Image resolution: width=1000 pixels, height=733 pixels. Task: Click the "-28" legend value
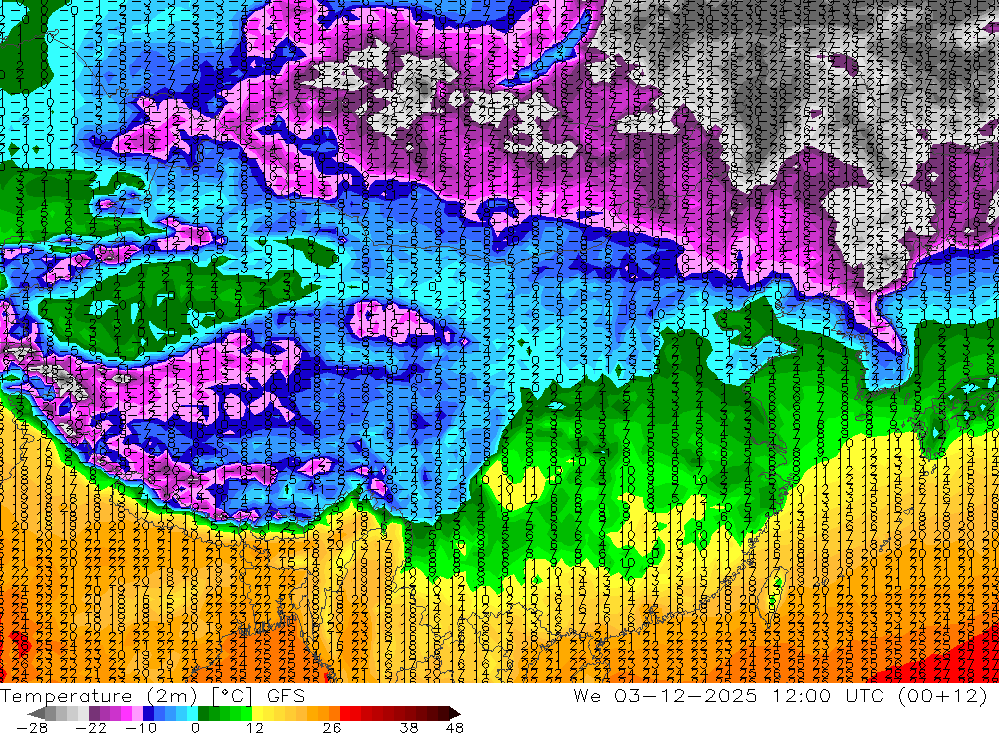click(31, 727)
